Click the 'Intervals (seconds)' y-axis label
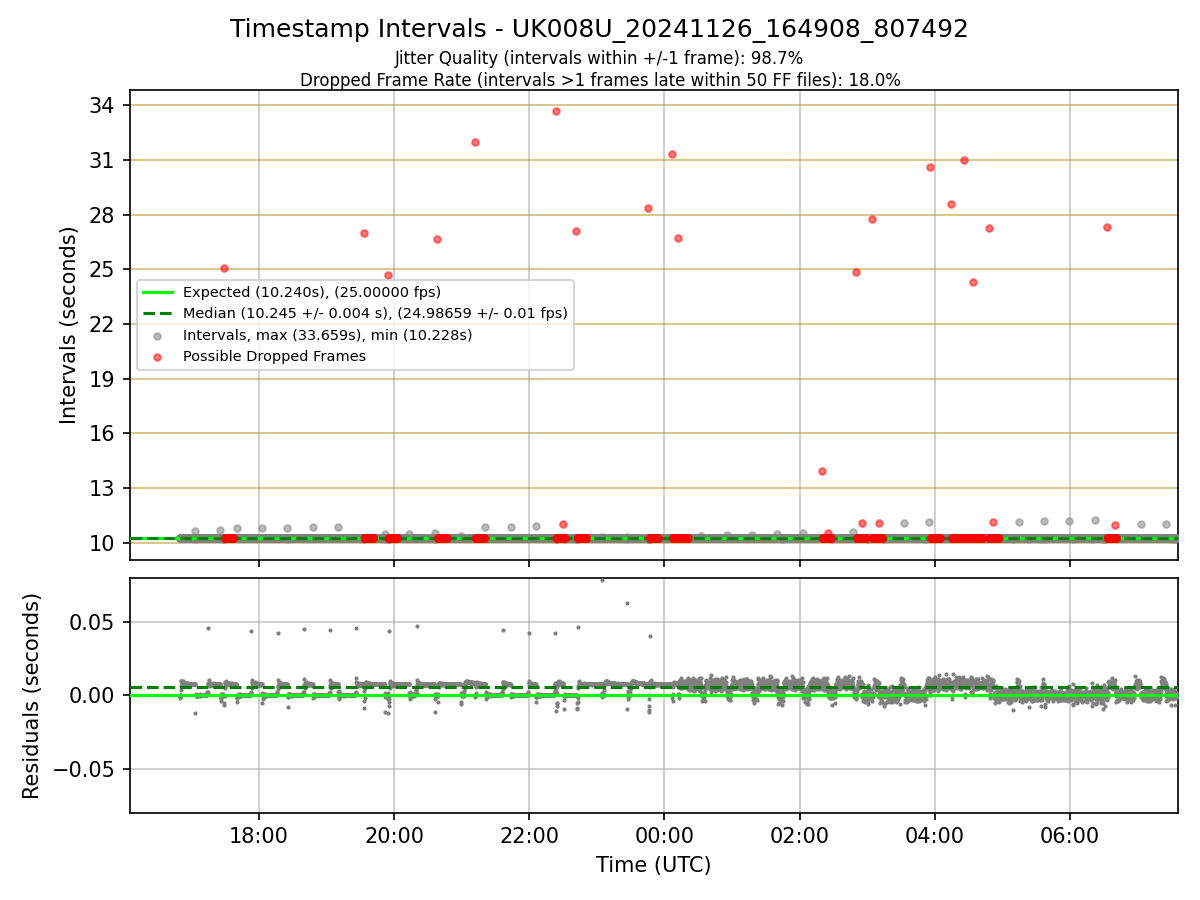The image size is (1200, 900). tap(68, 325)
